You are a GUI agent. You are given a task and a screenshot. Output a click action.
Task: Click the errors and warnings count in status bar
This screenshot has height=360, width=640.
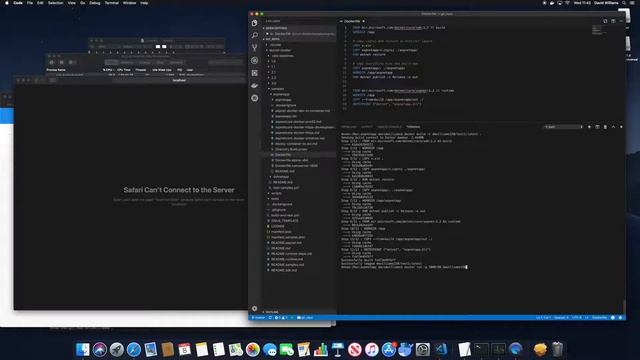(281, 318)
